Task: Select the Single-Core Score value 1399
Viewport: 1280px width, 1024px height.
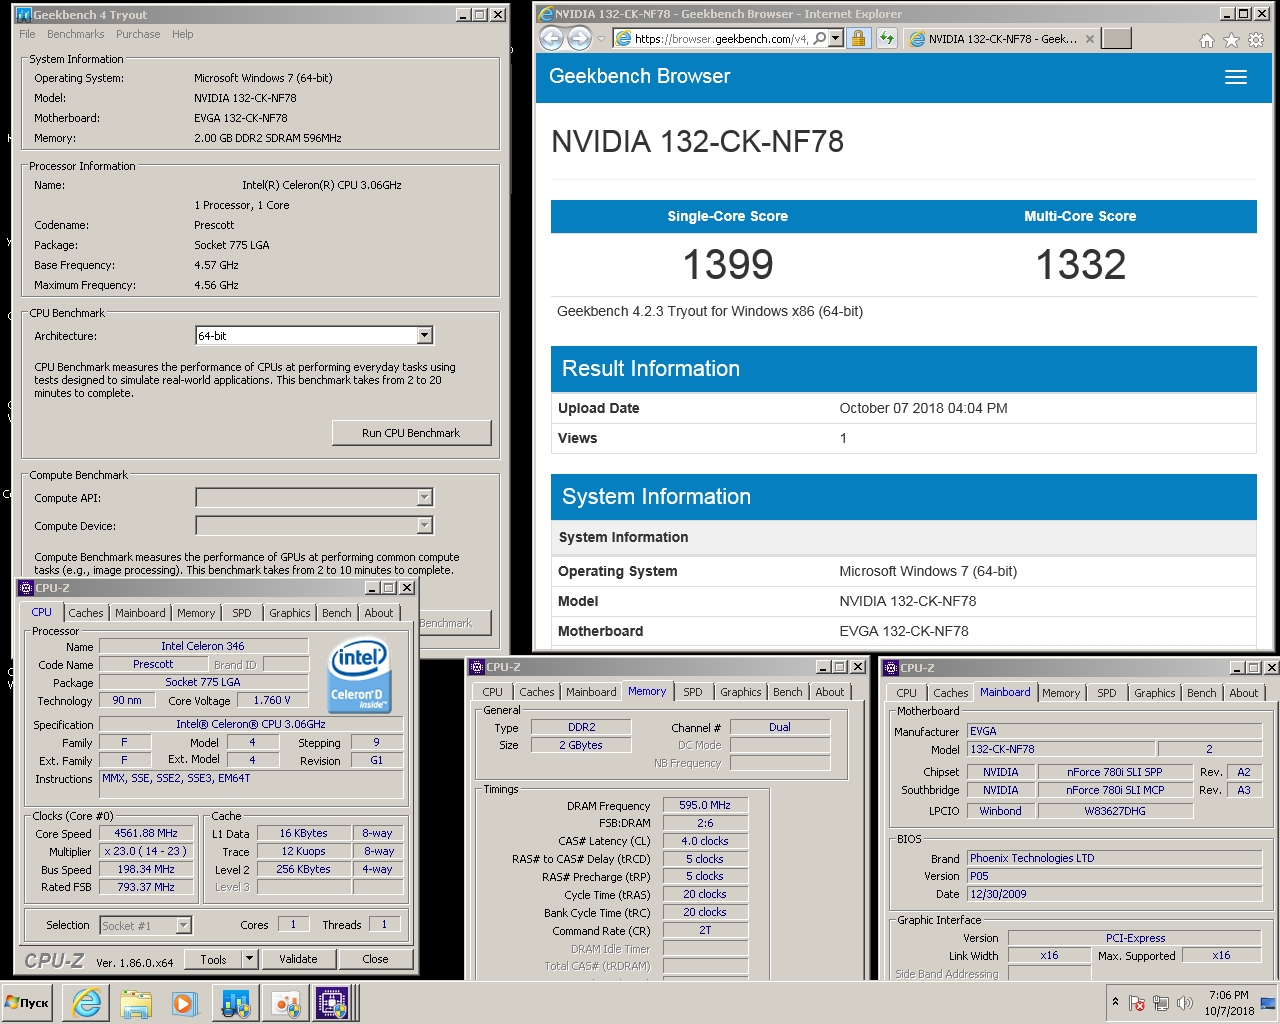Action: pos(728,265)
